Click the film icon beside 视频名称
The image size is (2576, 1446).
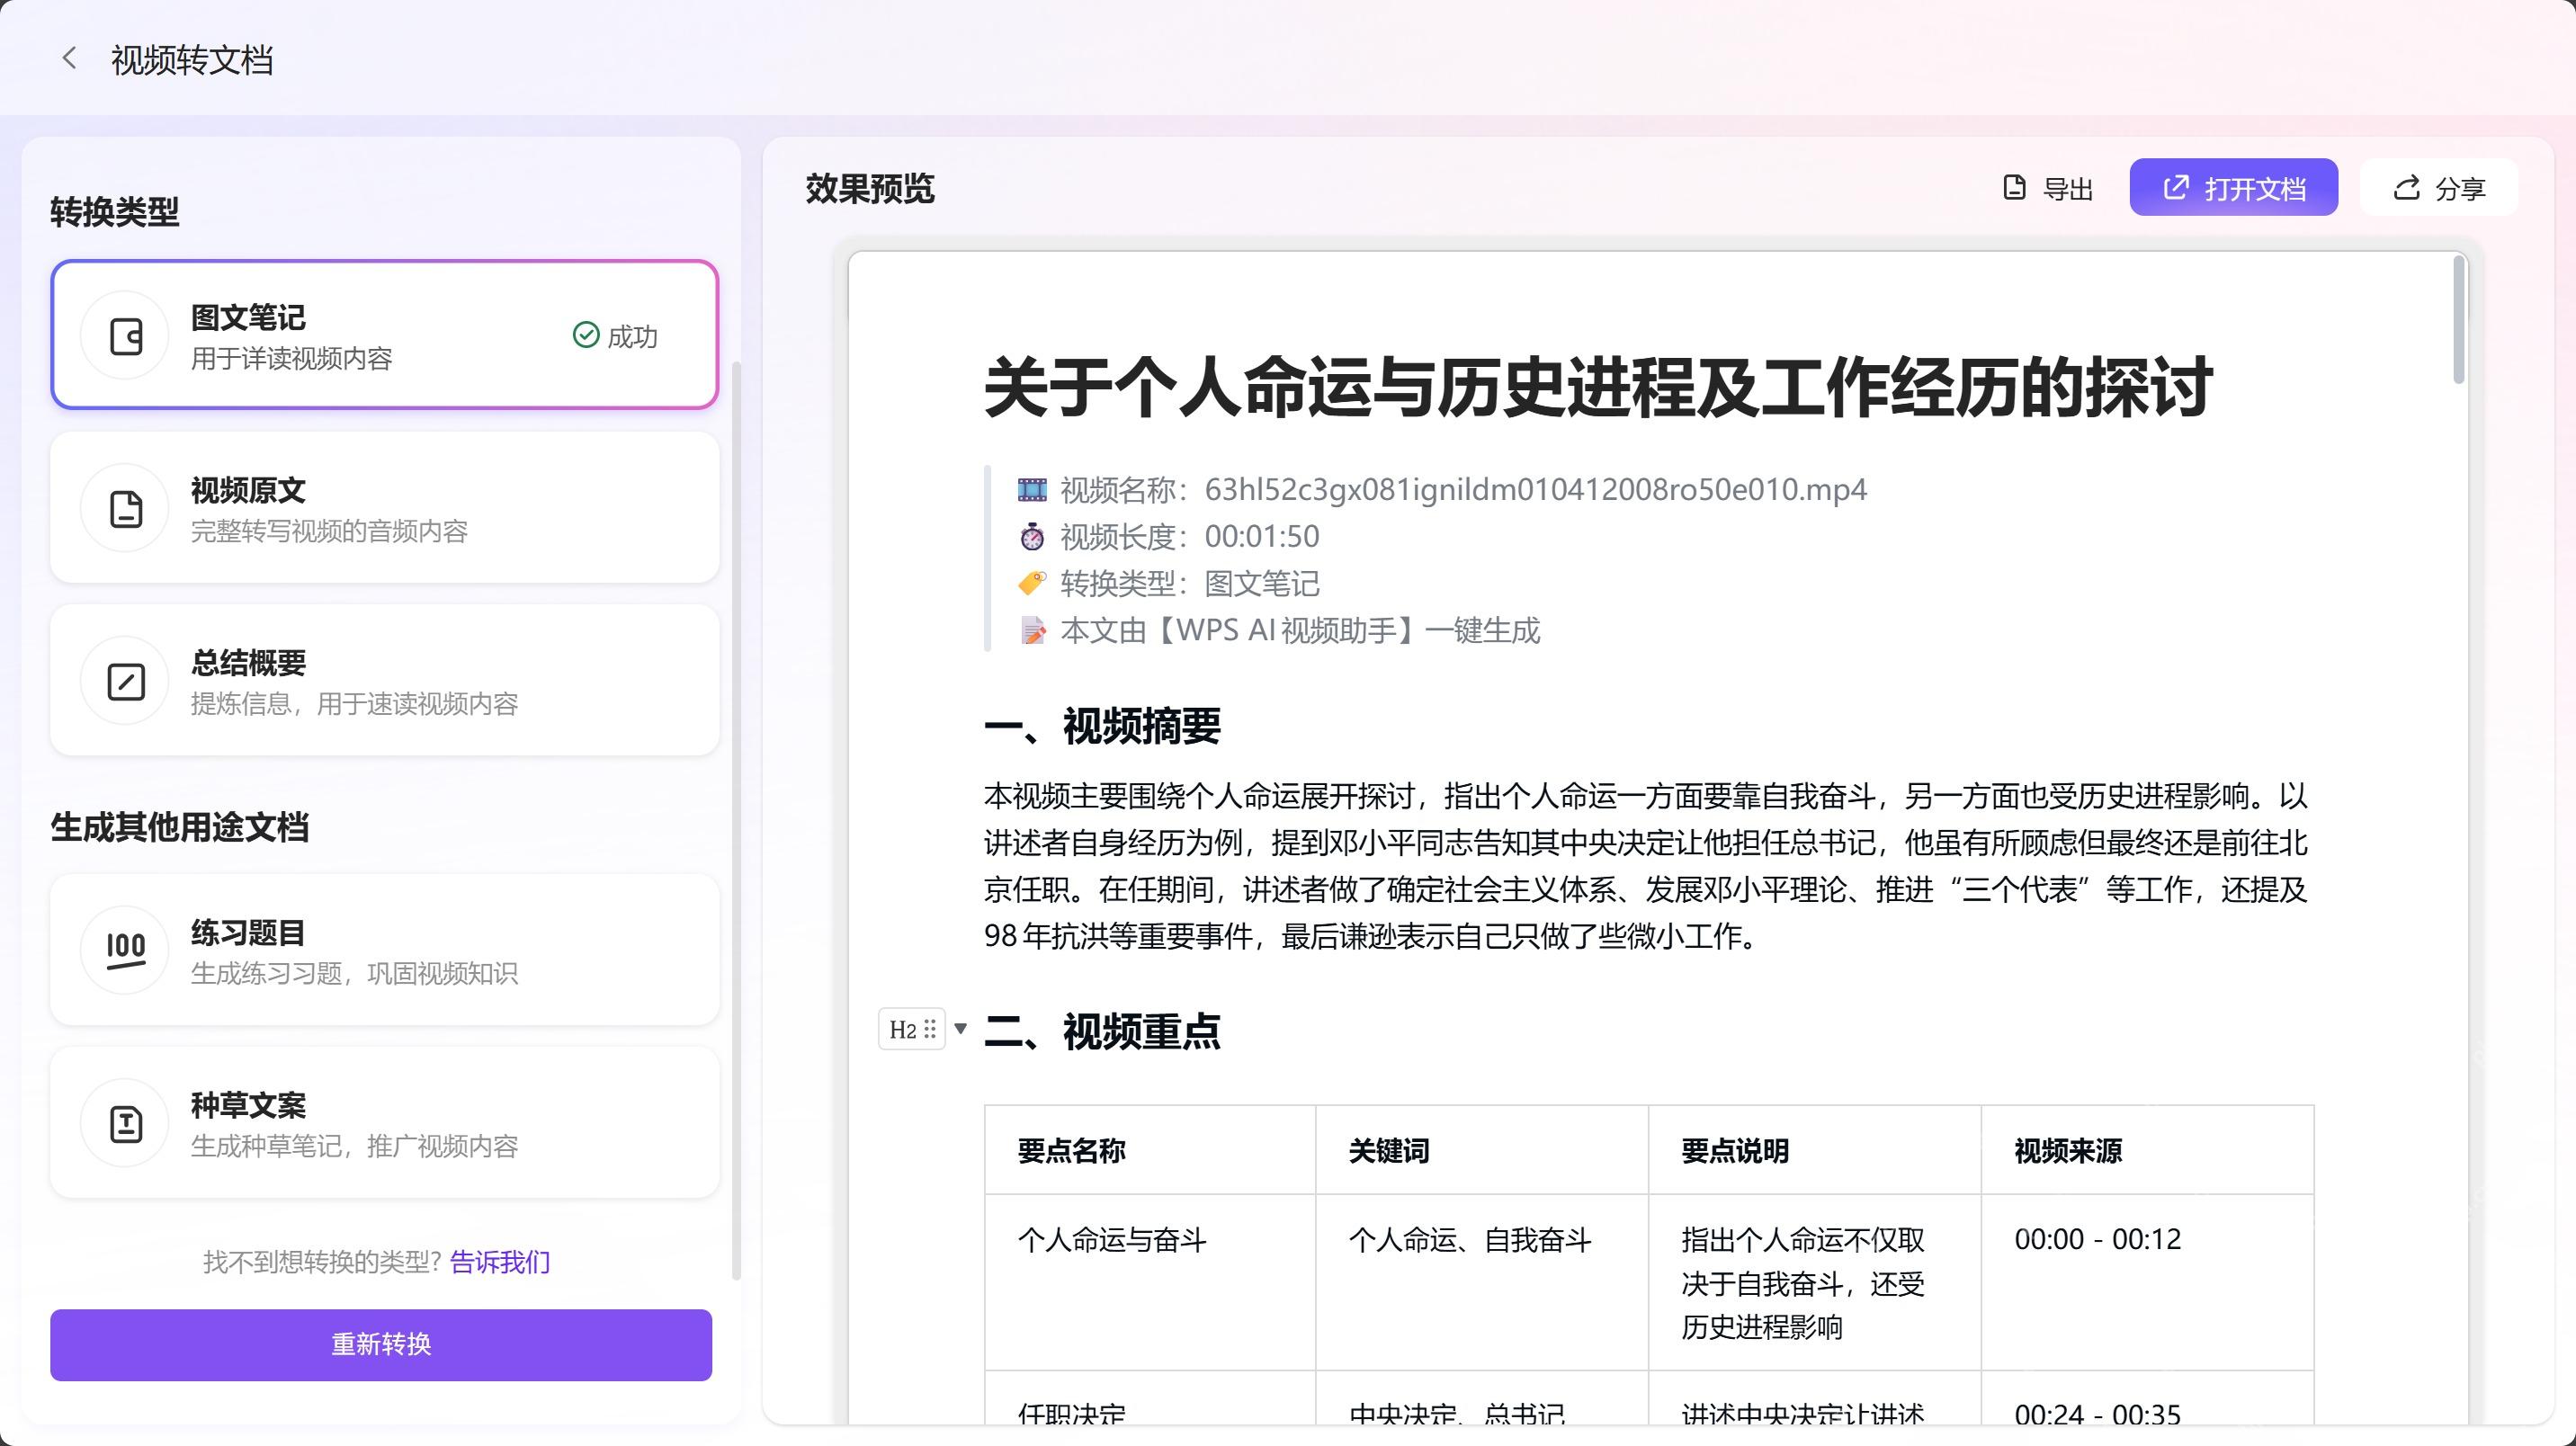coord(1032,490)
